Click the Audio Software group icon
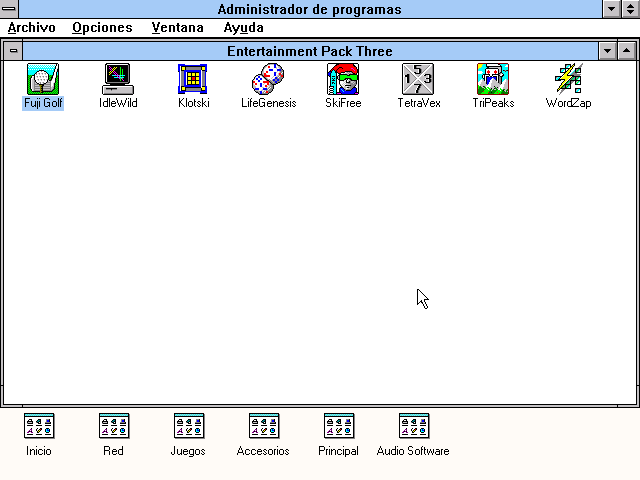640x480 pixels. (413, 426)
